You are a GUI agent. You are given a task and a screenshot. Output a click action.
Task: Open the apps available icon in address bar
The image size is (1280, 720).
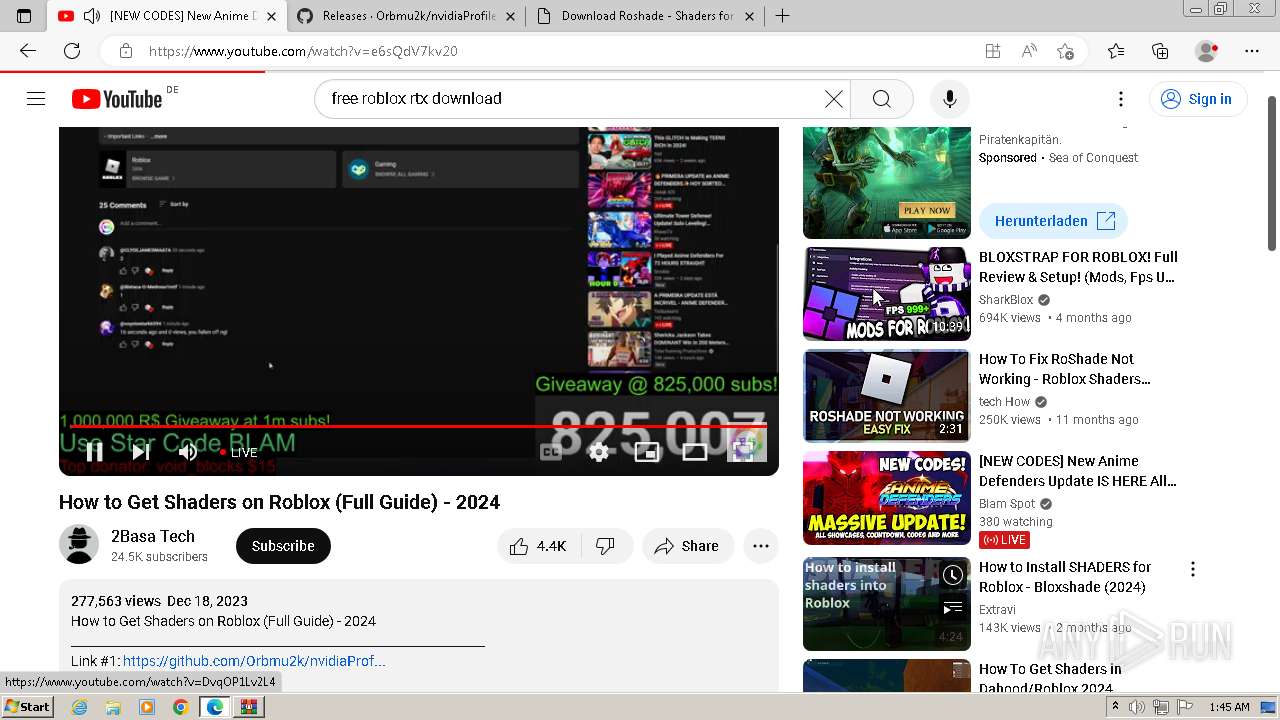[x=993, y=51]
